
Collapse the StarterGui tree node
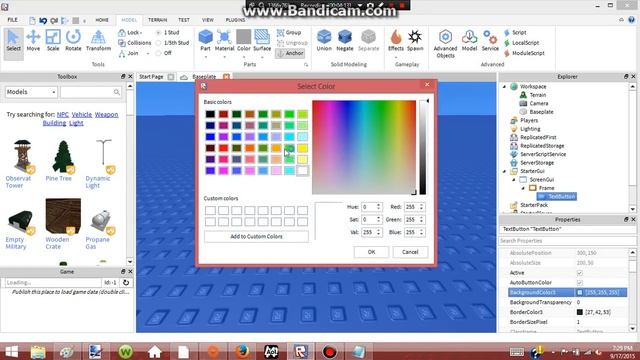pyautogui.click(x=504, y=171)
